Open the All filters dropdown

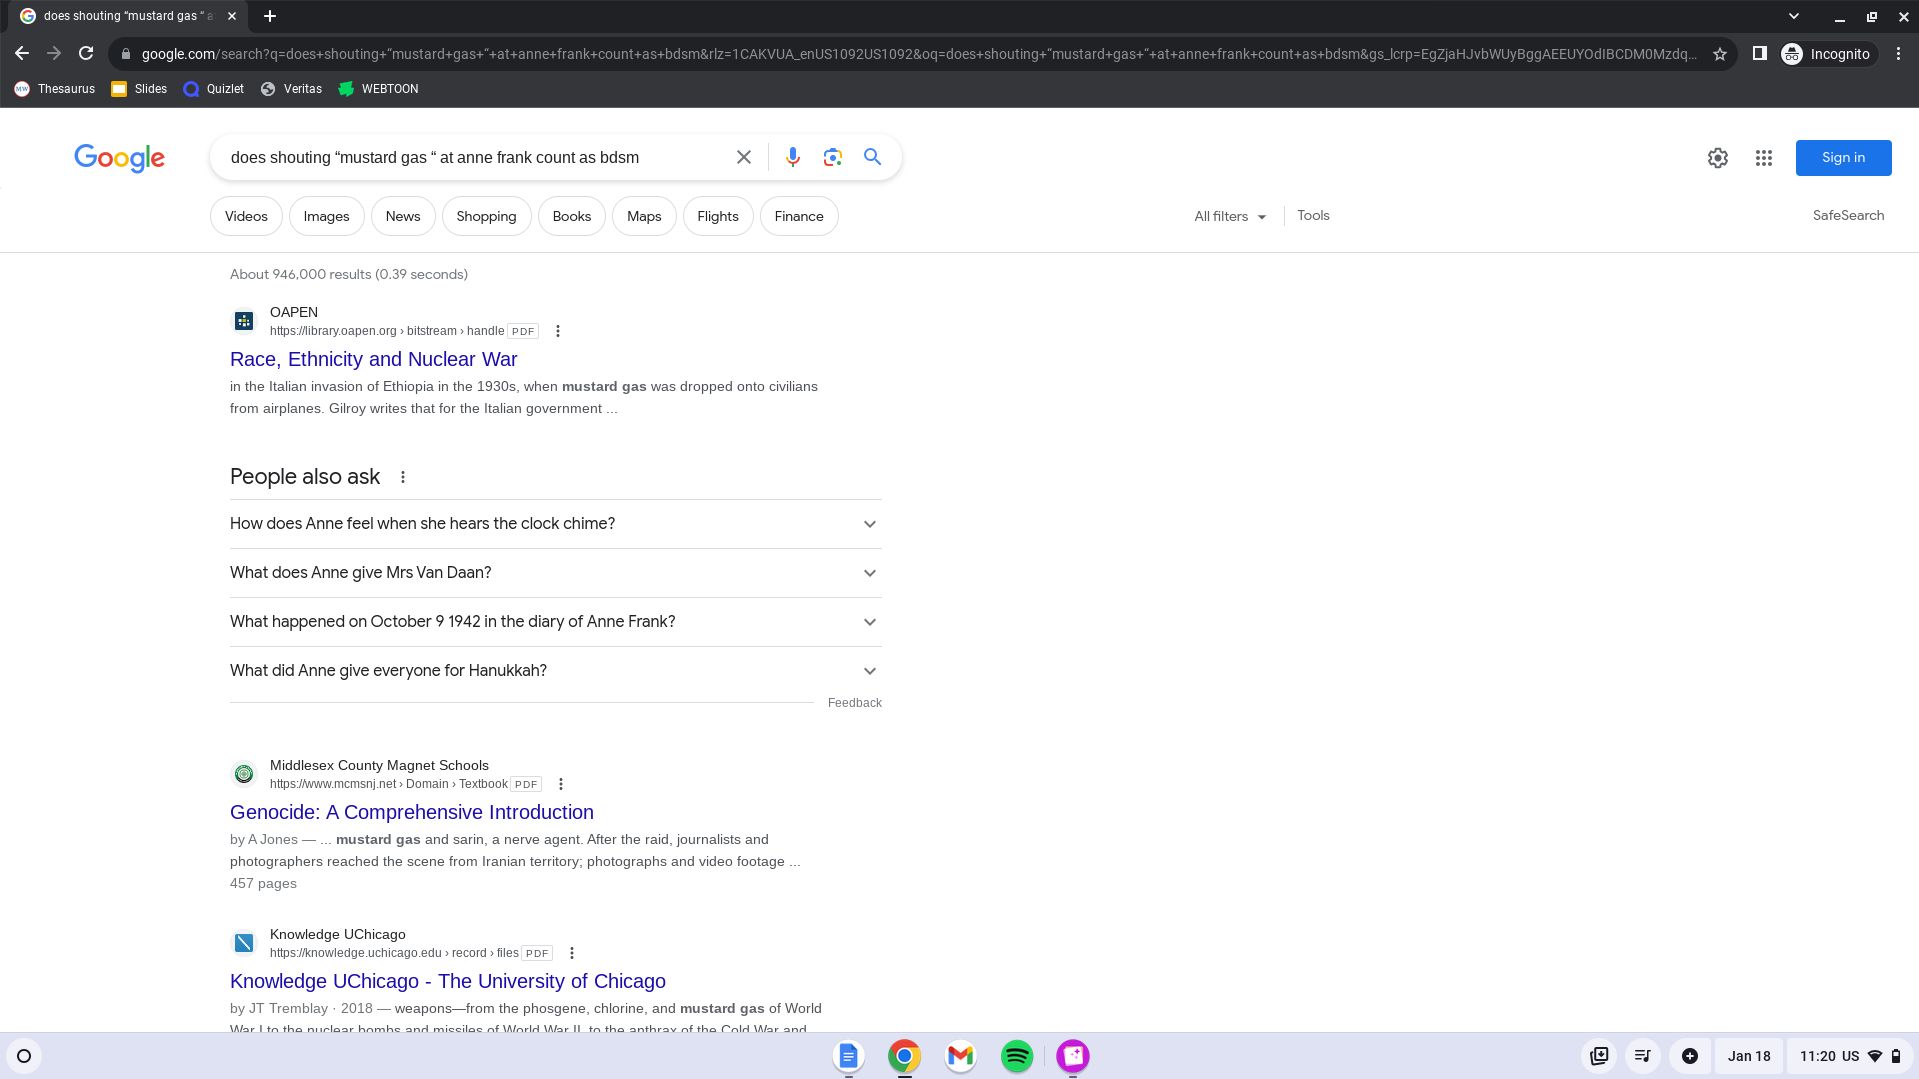1229,216
